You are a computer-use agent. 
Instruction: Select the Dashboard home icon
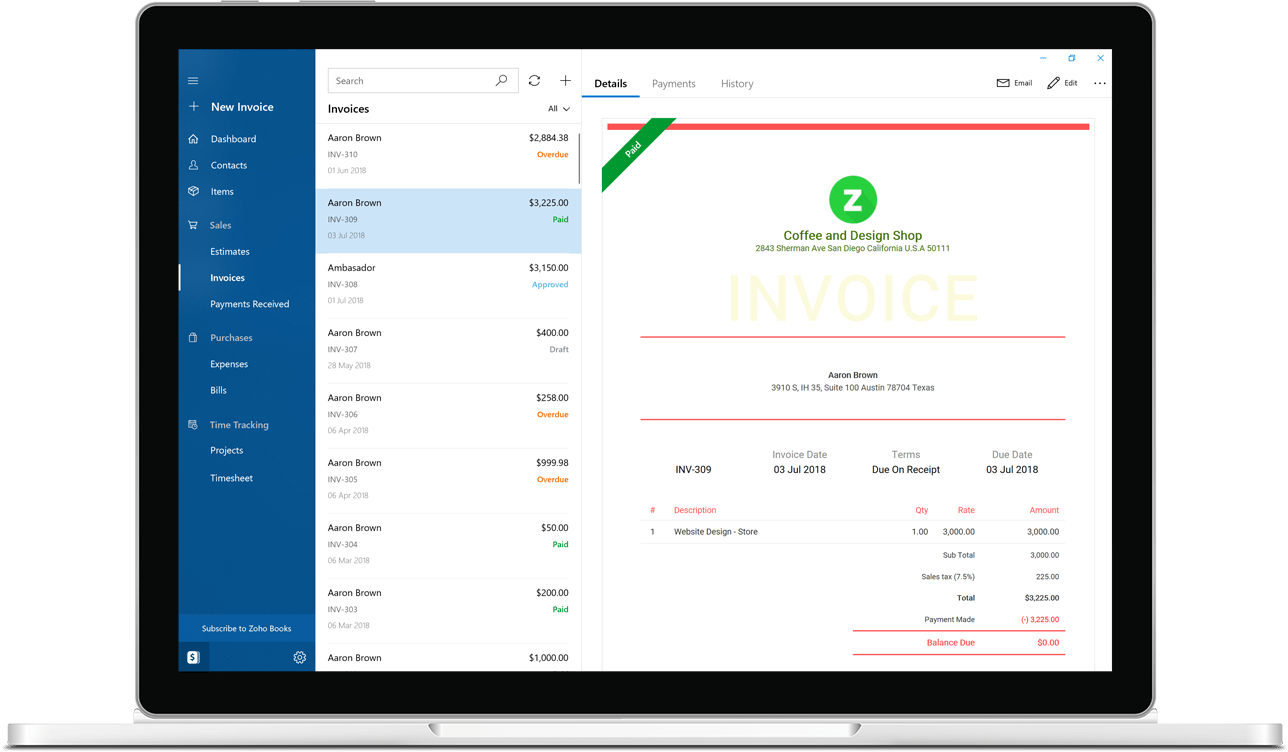[x=192, y=138]
